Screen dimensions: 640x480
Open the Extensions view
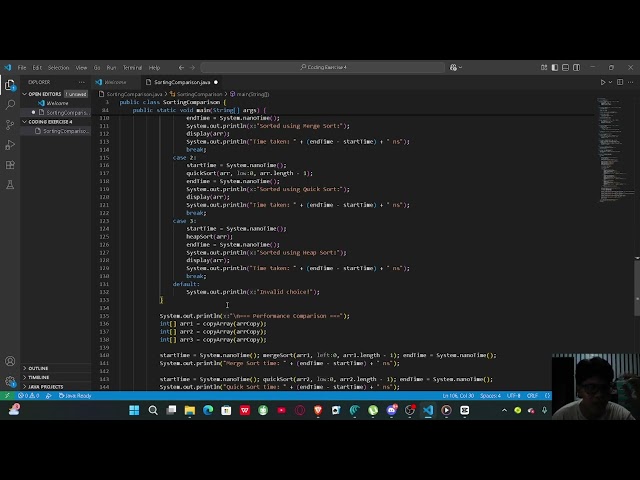pos(10,165)
